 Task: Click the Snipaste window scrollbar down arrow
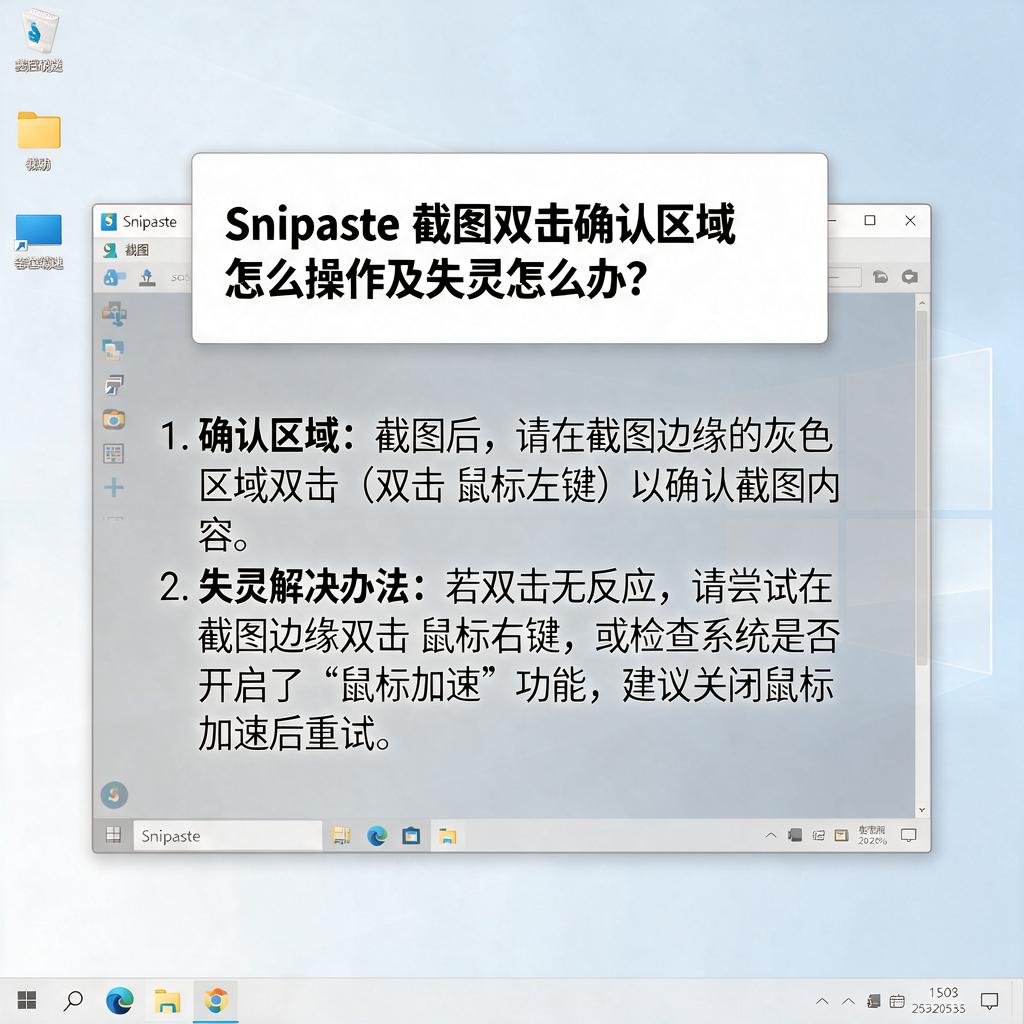point(922,810)
